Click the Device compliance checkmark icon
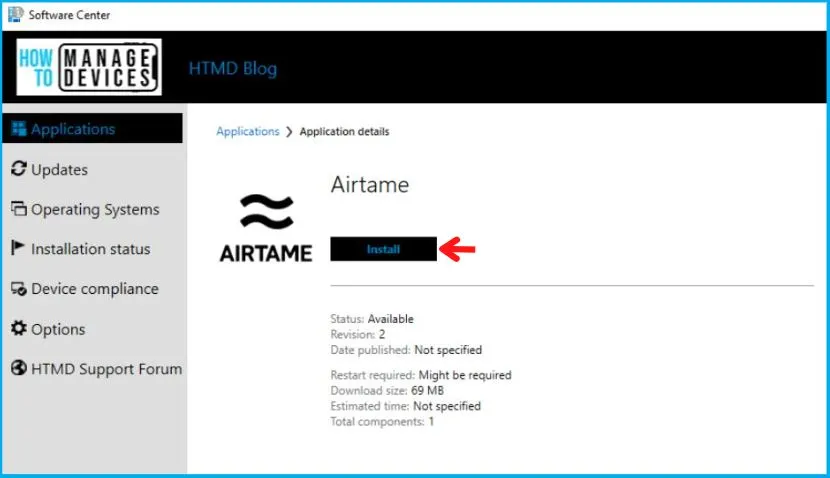Image resolution: width=830 pixels, height=478 pixels. click(x=19, y=288)
